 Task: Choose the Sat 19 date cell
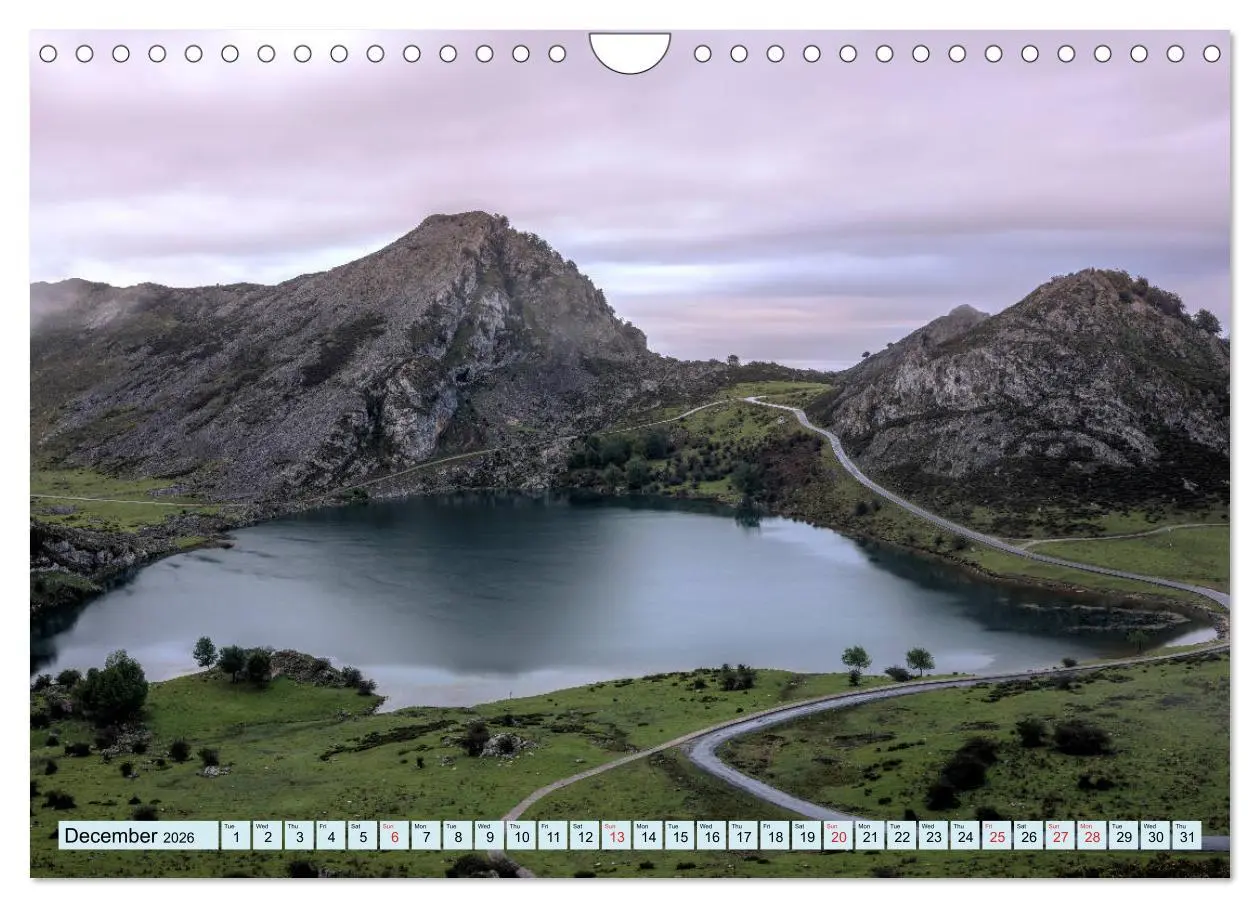[806, 836]
